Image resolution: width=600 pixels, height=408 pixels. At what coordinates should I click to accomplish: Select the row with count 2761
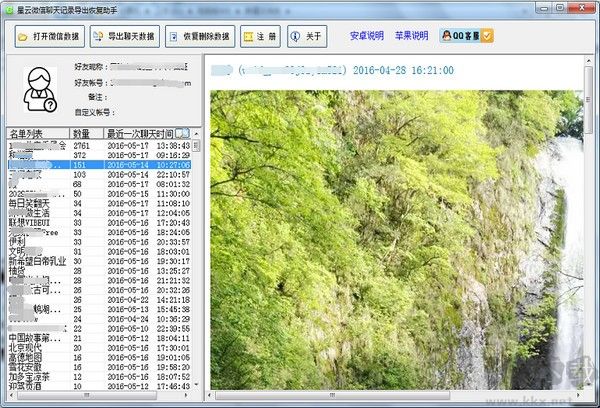click(99, 146)
